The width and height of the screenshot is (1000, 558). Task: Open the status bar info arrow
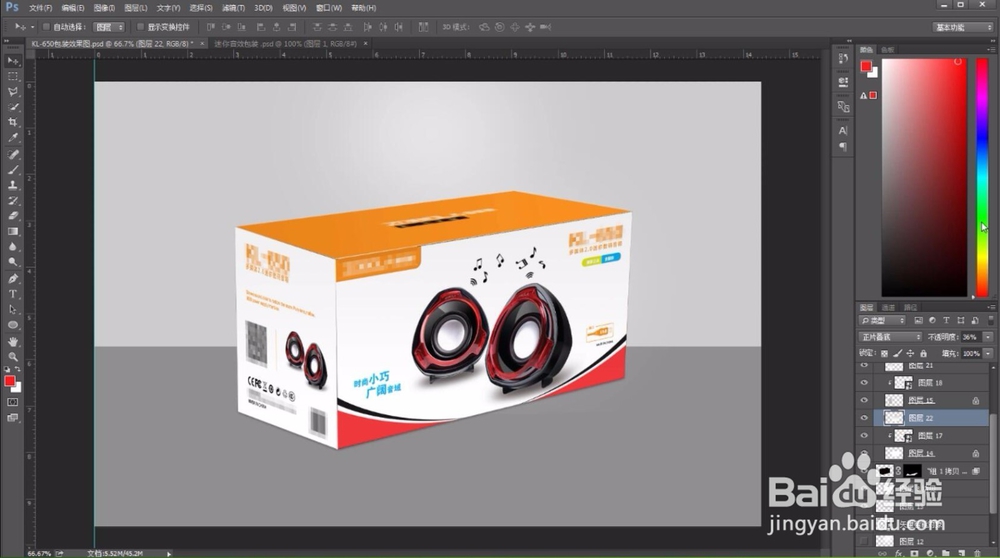coord(169,554)
